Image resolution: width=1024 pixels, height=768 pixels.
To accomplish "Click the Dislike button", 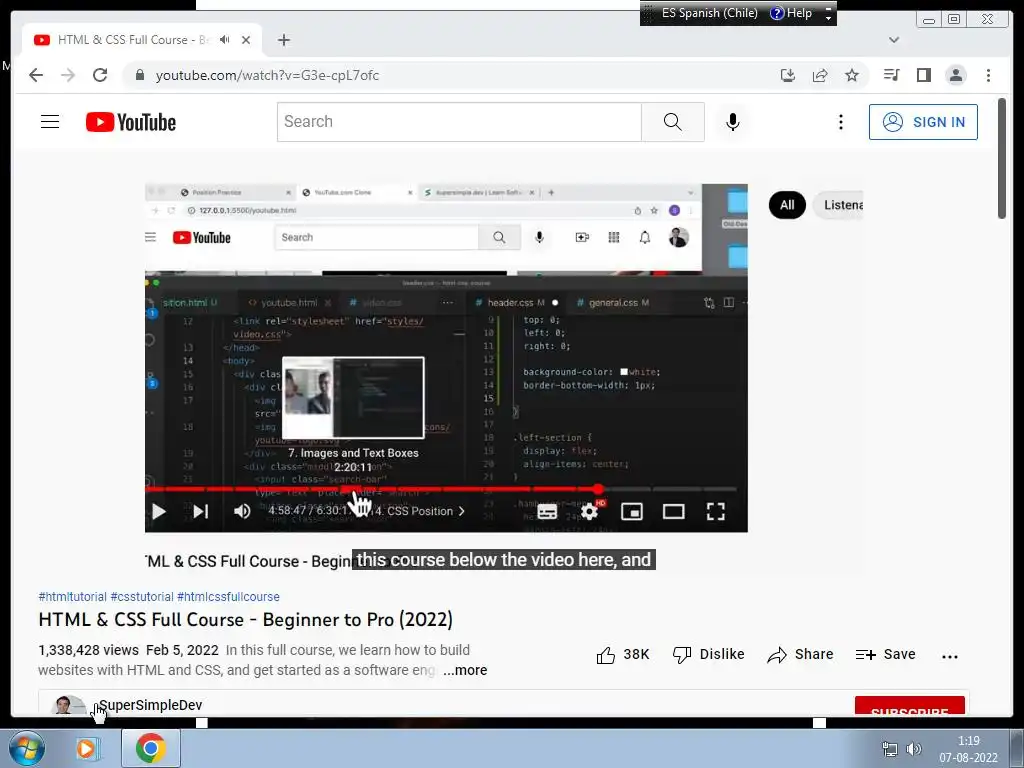I will click(x=709, y=654).
